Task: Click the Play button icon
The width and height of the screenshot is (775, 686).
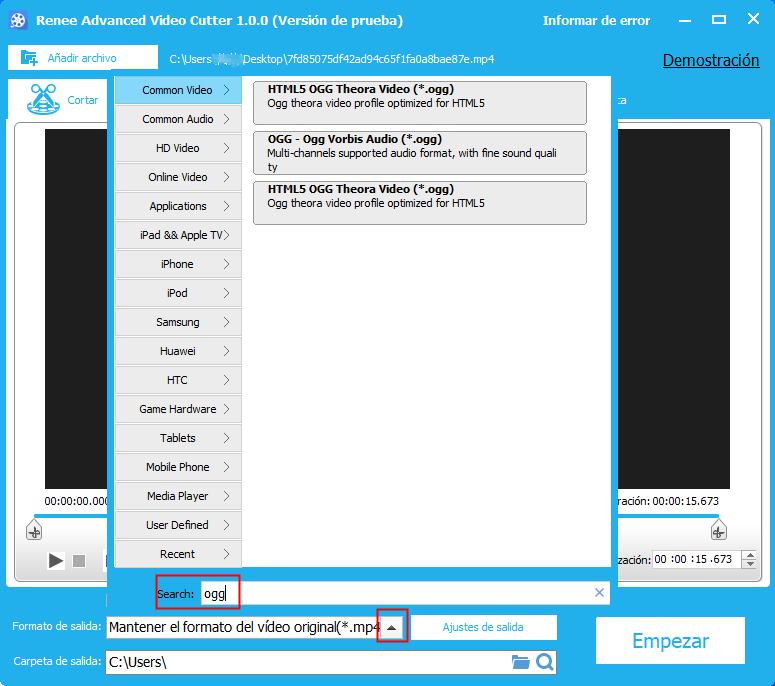Action: [56, 561]
